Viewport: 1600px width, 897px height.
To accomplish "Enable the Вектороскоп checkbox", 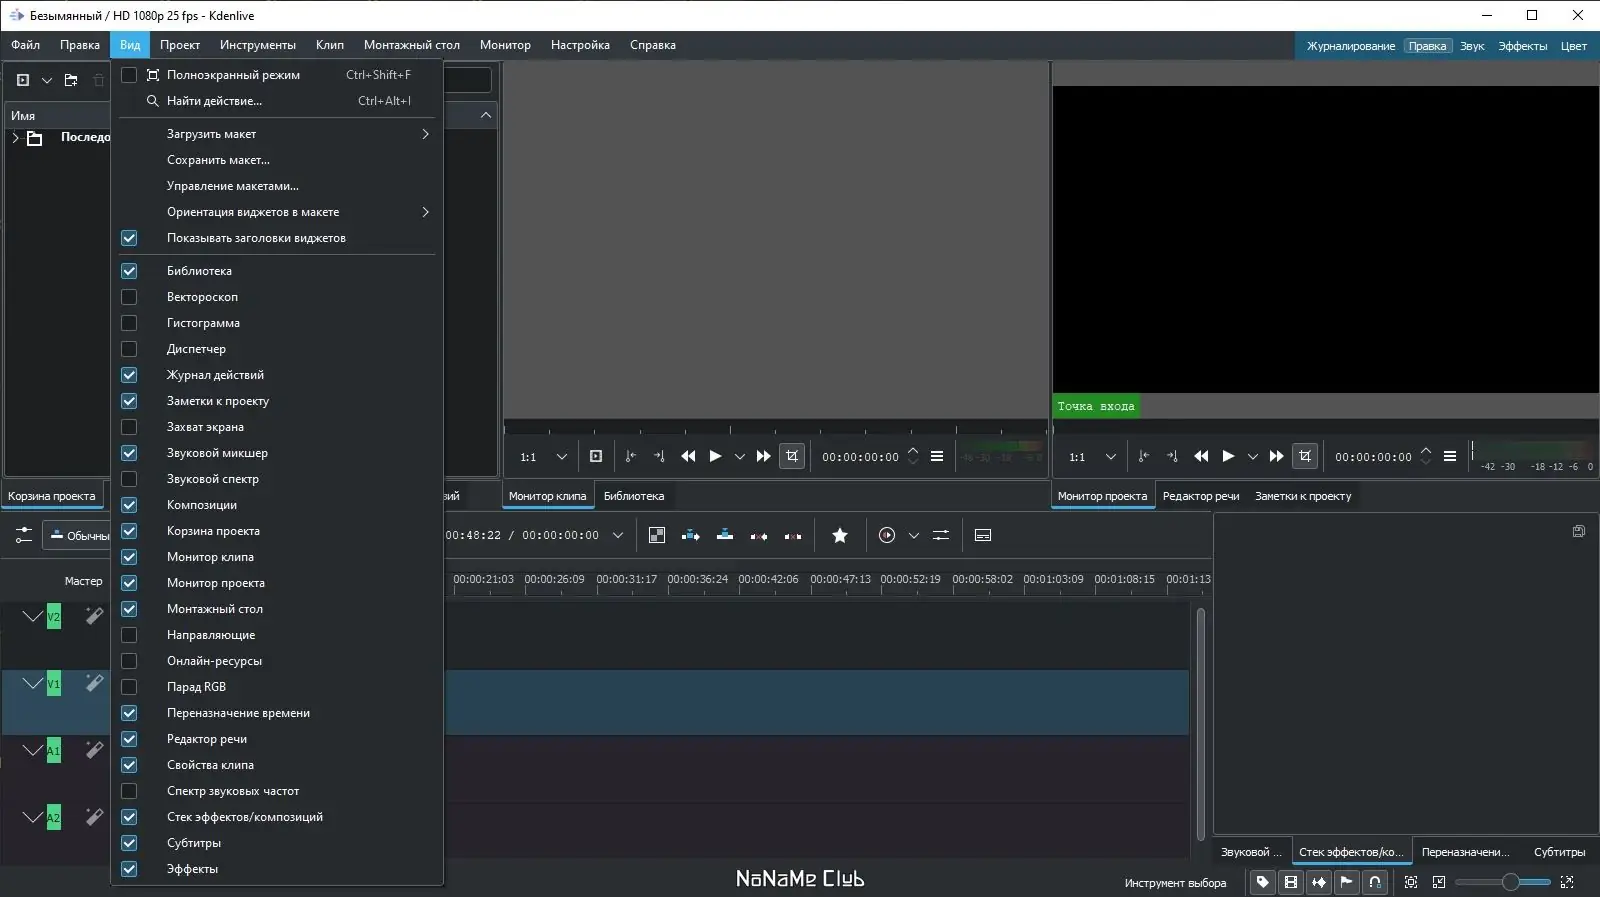I will pos(129,297).
